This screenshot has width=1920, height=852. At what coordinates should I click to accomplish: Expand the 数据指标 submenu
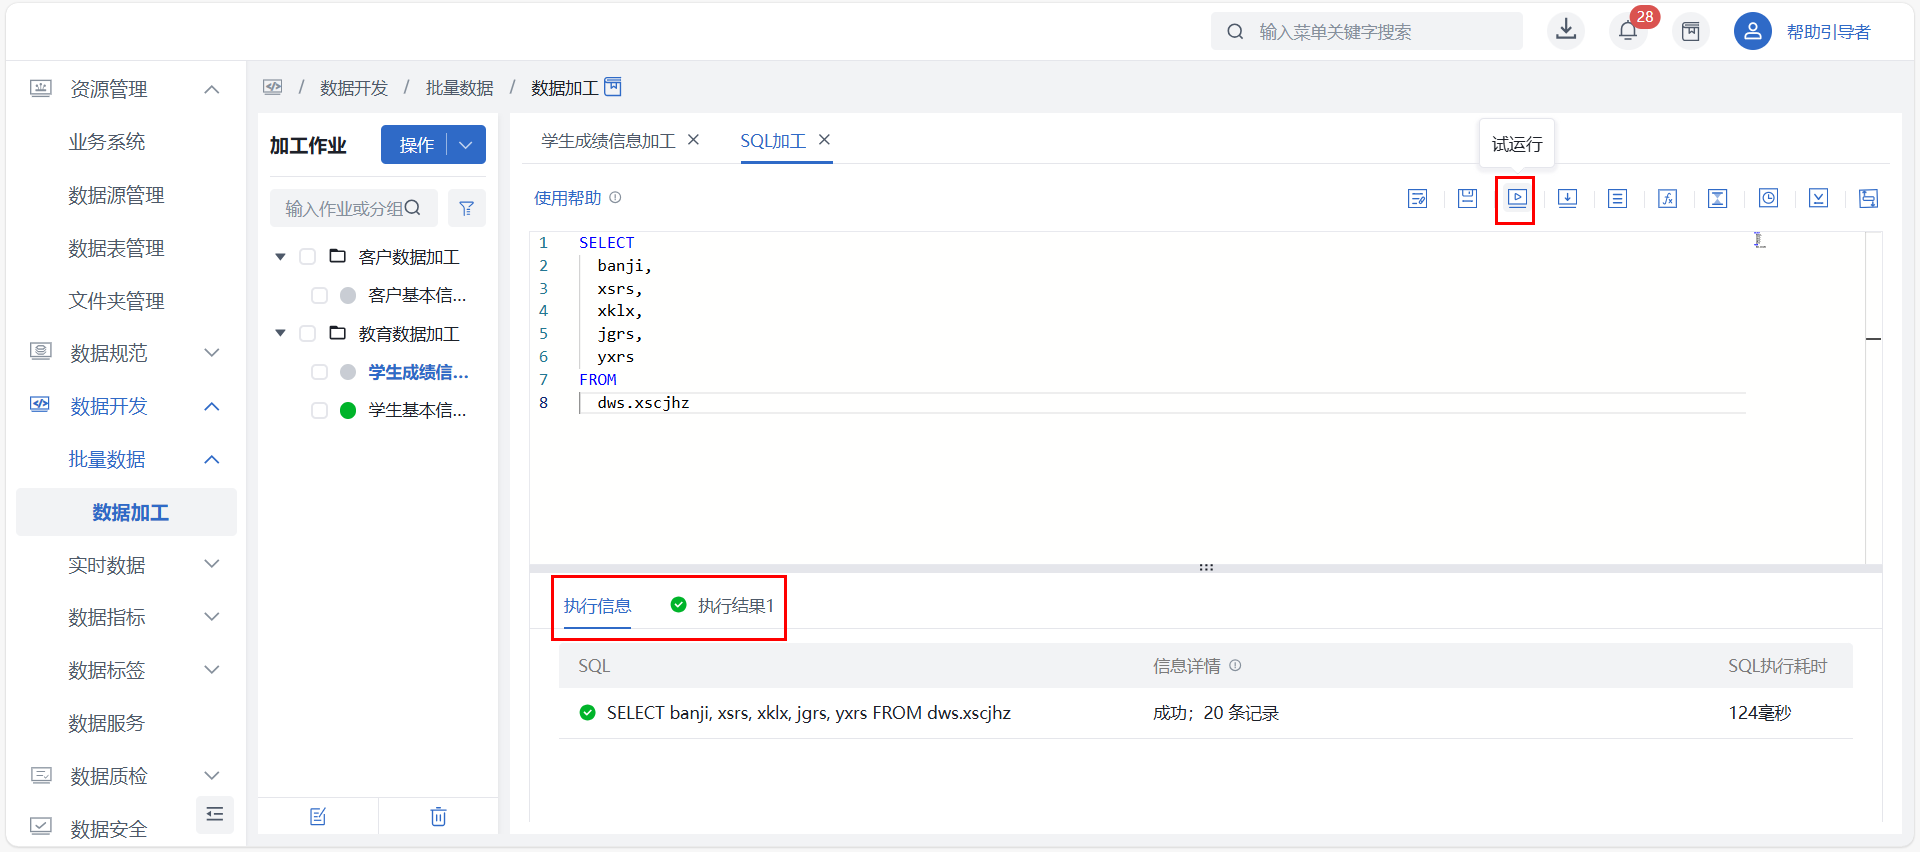pos(212,617)
